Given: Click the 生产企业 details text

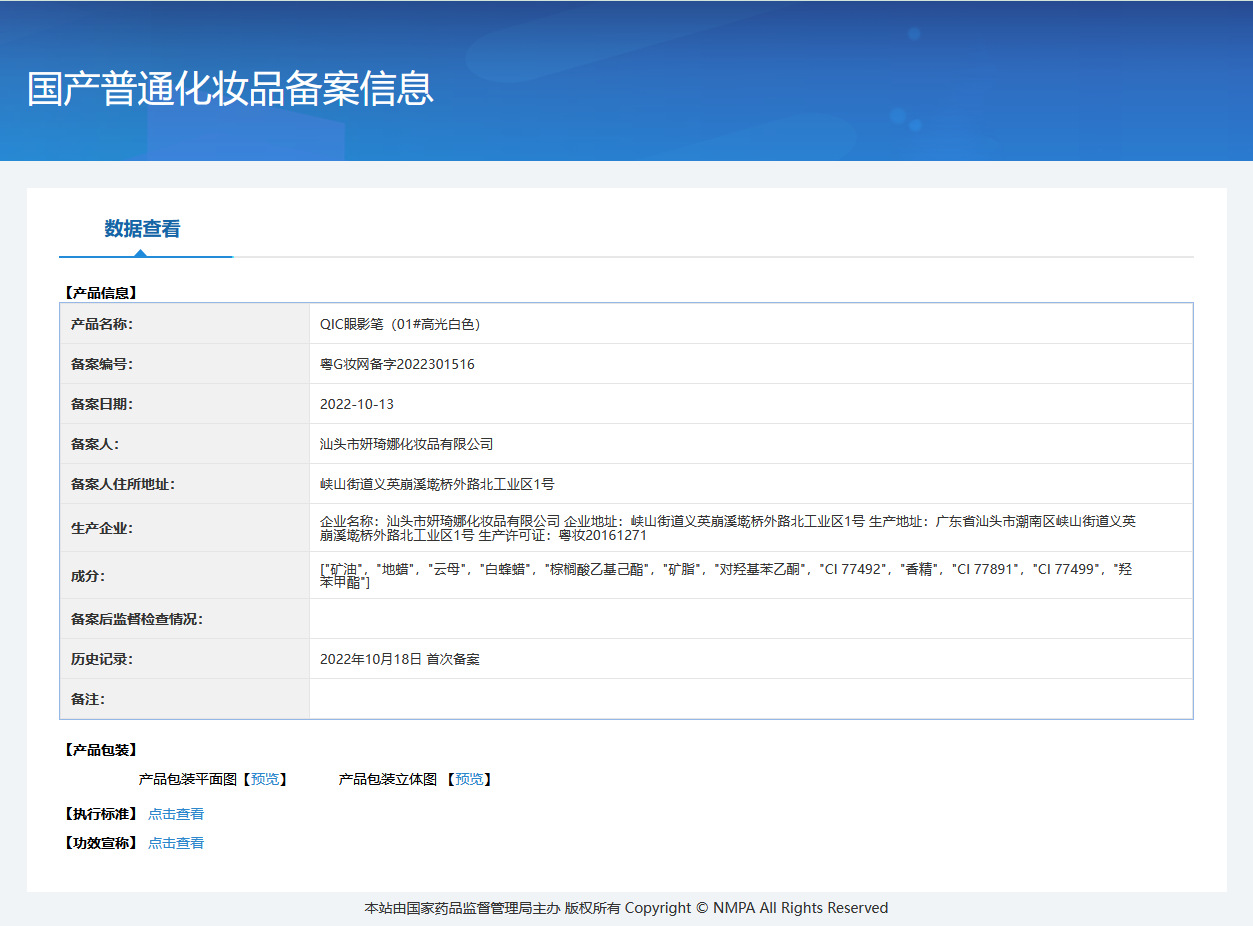Looking at the screenshot, I should click(x=728, y=528).
